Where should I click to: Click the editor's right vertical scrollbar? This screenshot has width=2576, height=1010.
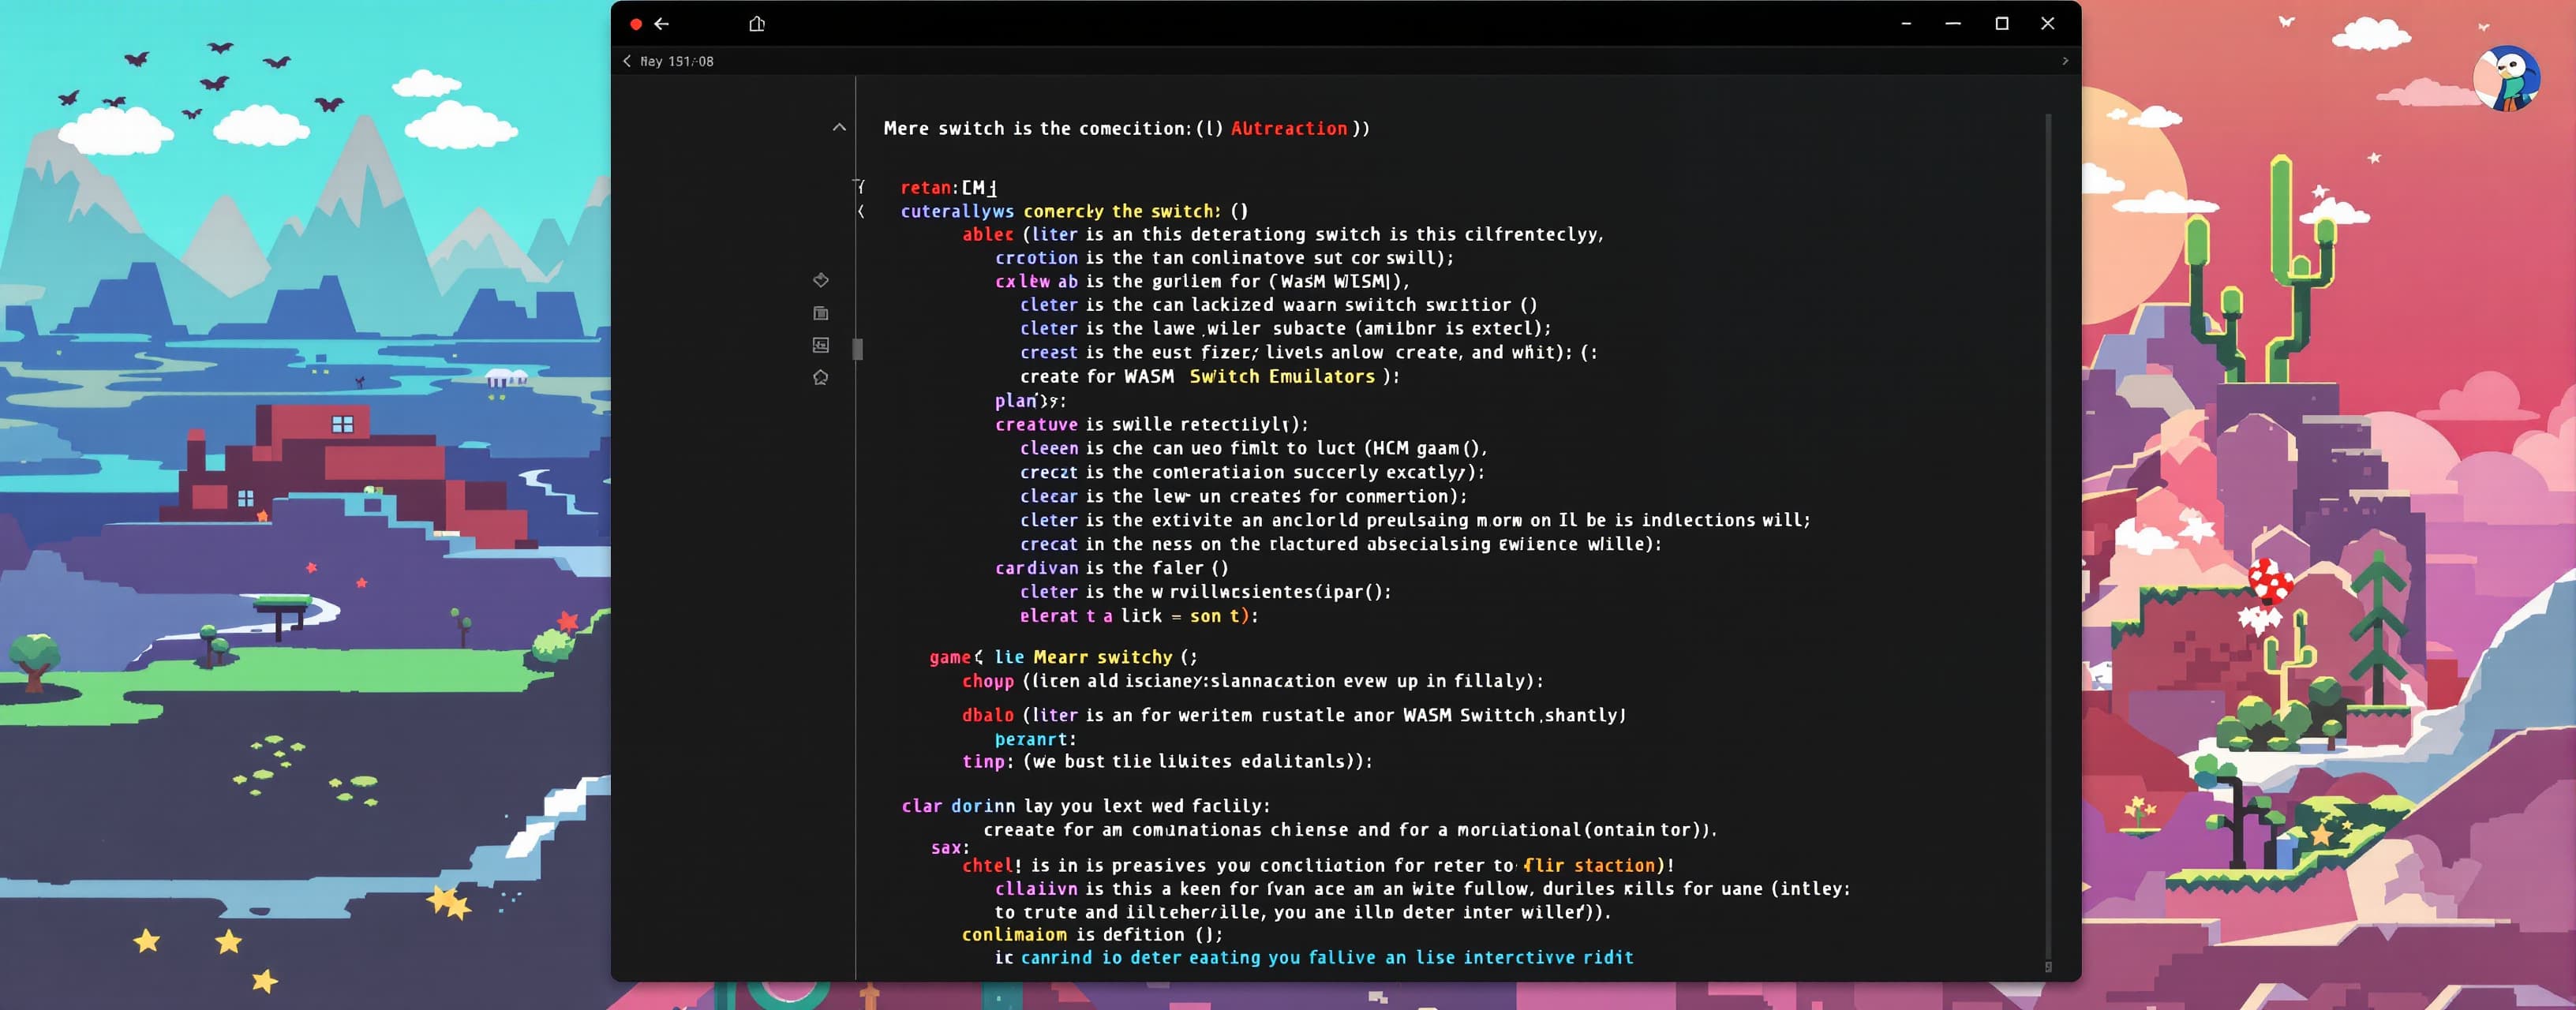(x=2048, y=534)
